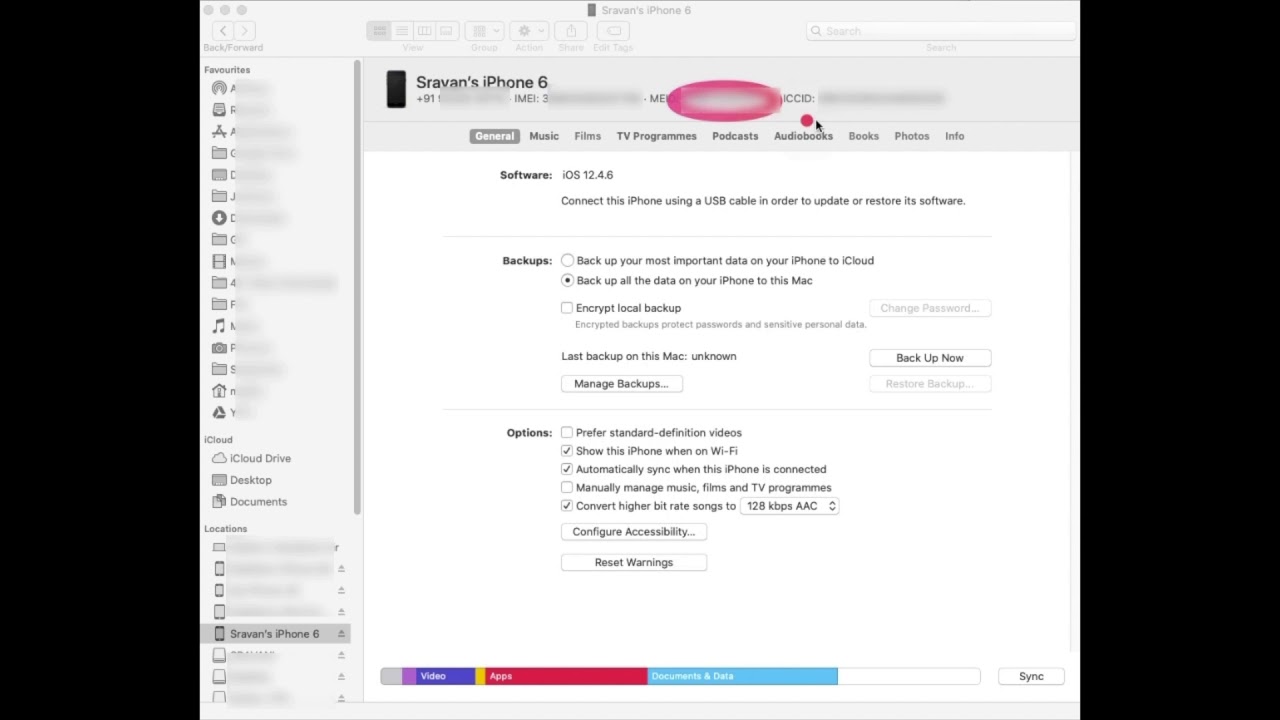Click the Configure Accessibility button
This screenshot has height=720, width=1280.
pos(634,532)
